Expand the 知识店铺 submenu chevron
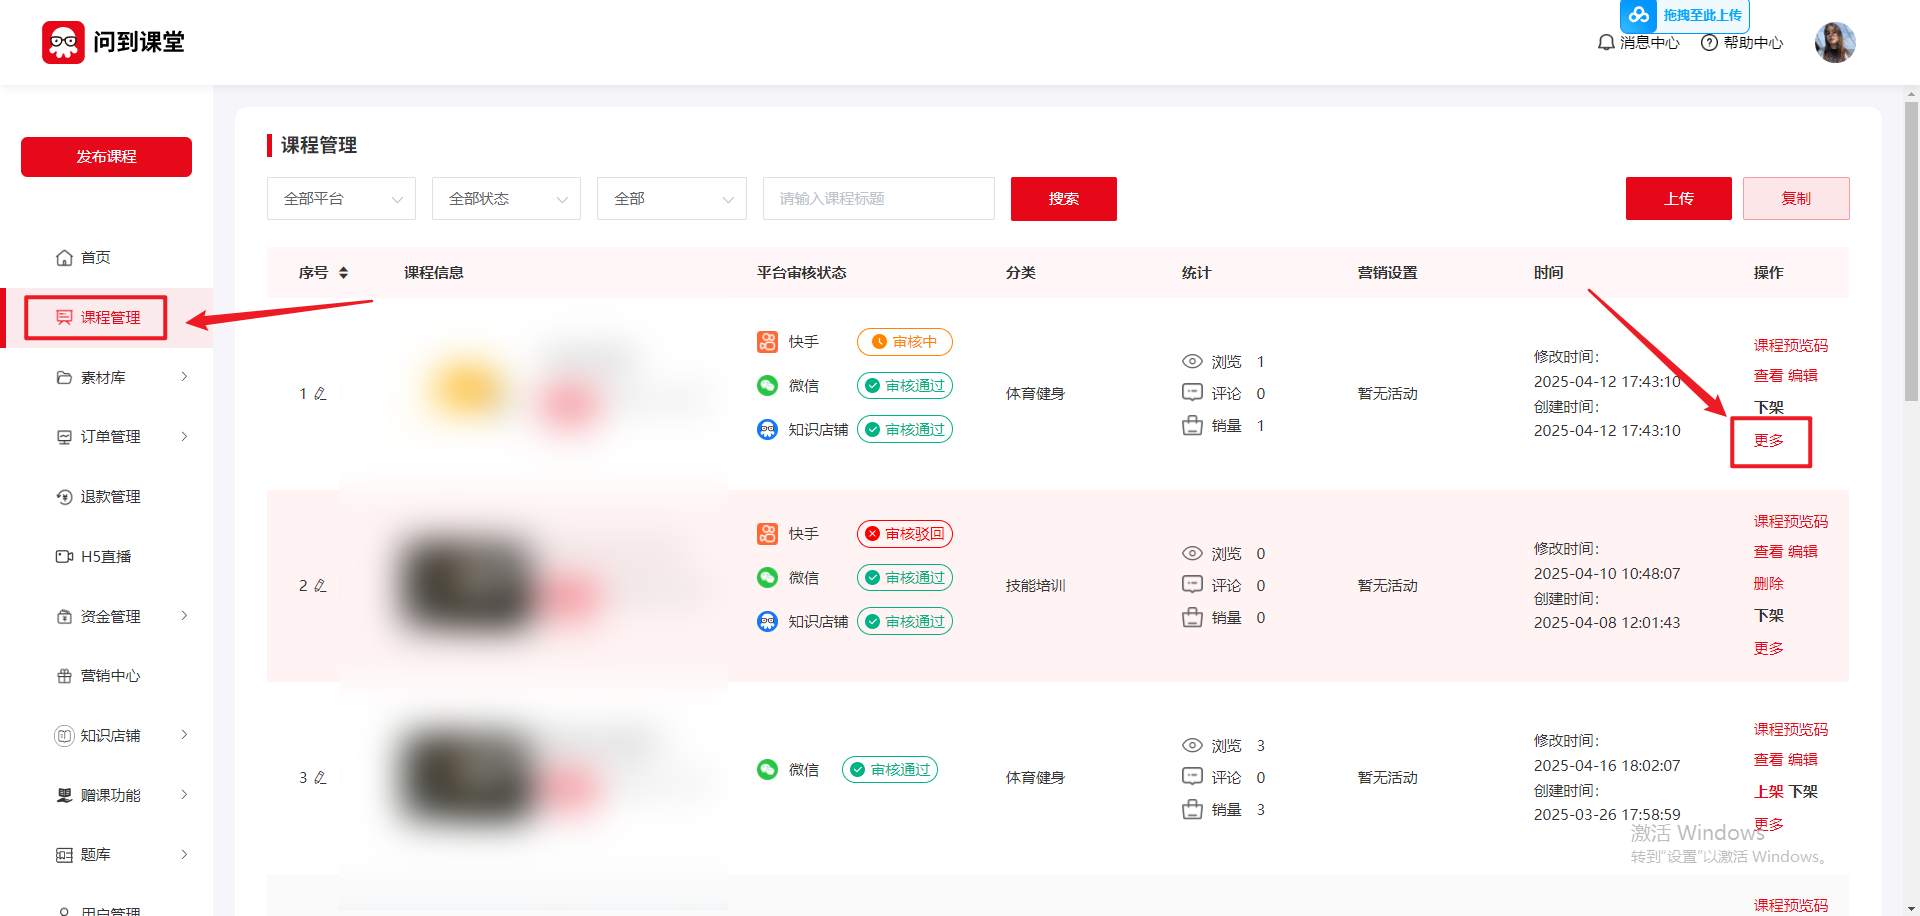The height and width of the screenshot is (916, 1920). coord(184,735)
